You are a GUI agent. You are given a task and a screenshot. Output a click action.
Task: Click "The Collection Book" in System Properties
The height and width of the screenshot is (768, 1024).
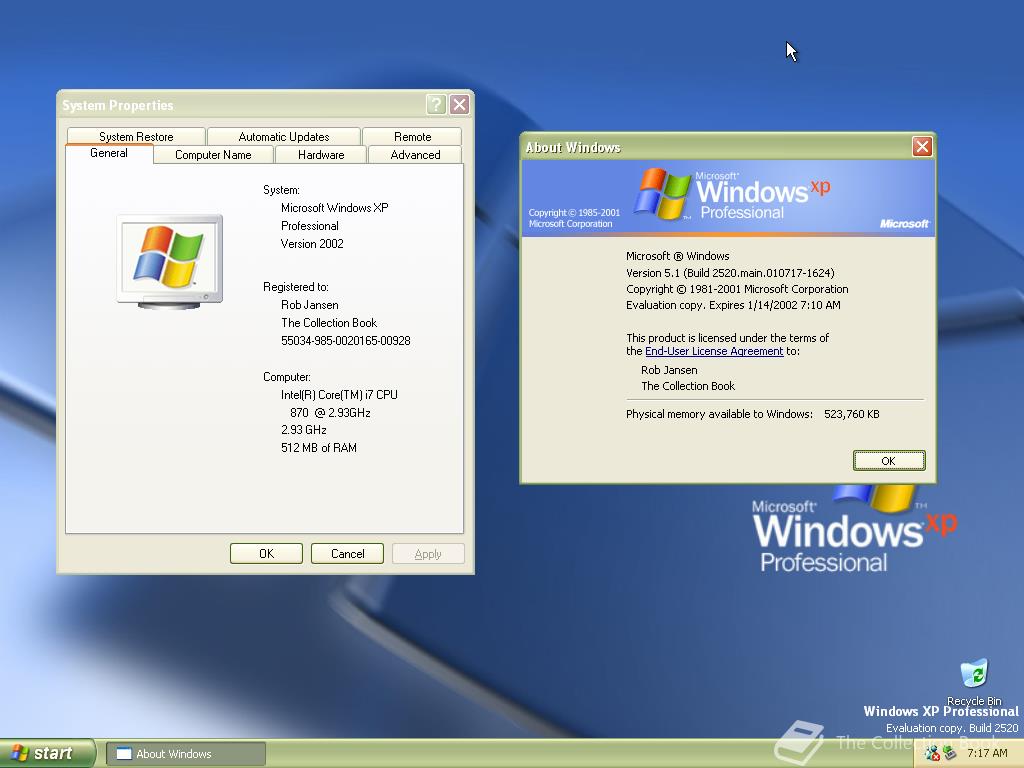[x=329, y=323]
